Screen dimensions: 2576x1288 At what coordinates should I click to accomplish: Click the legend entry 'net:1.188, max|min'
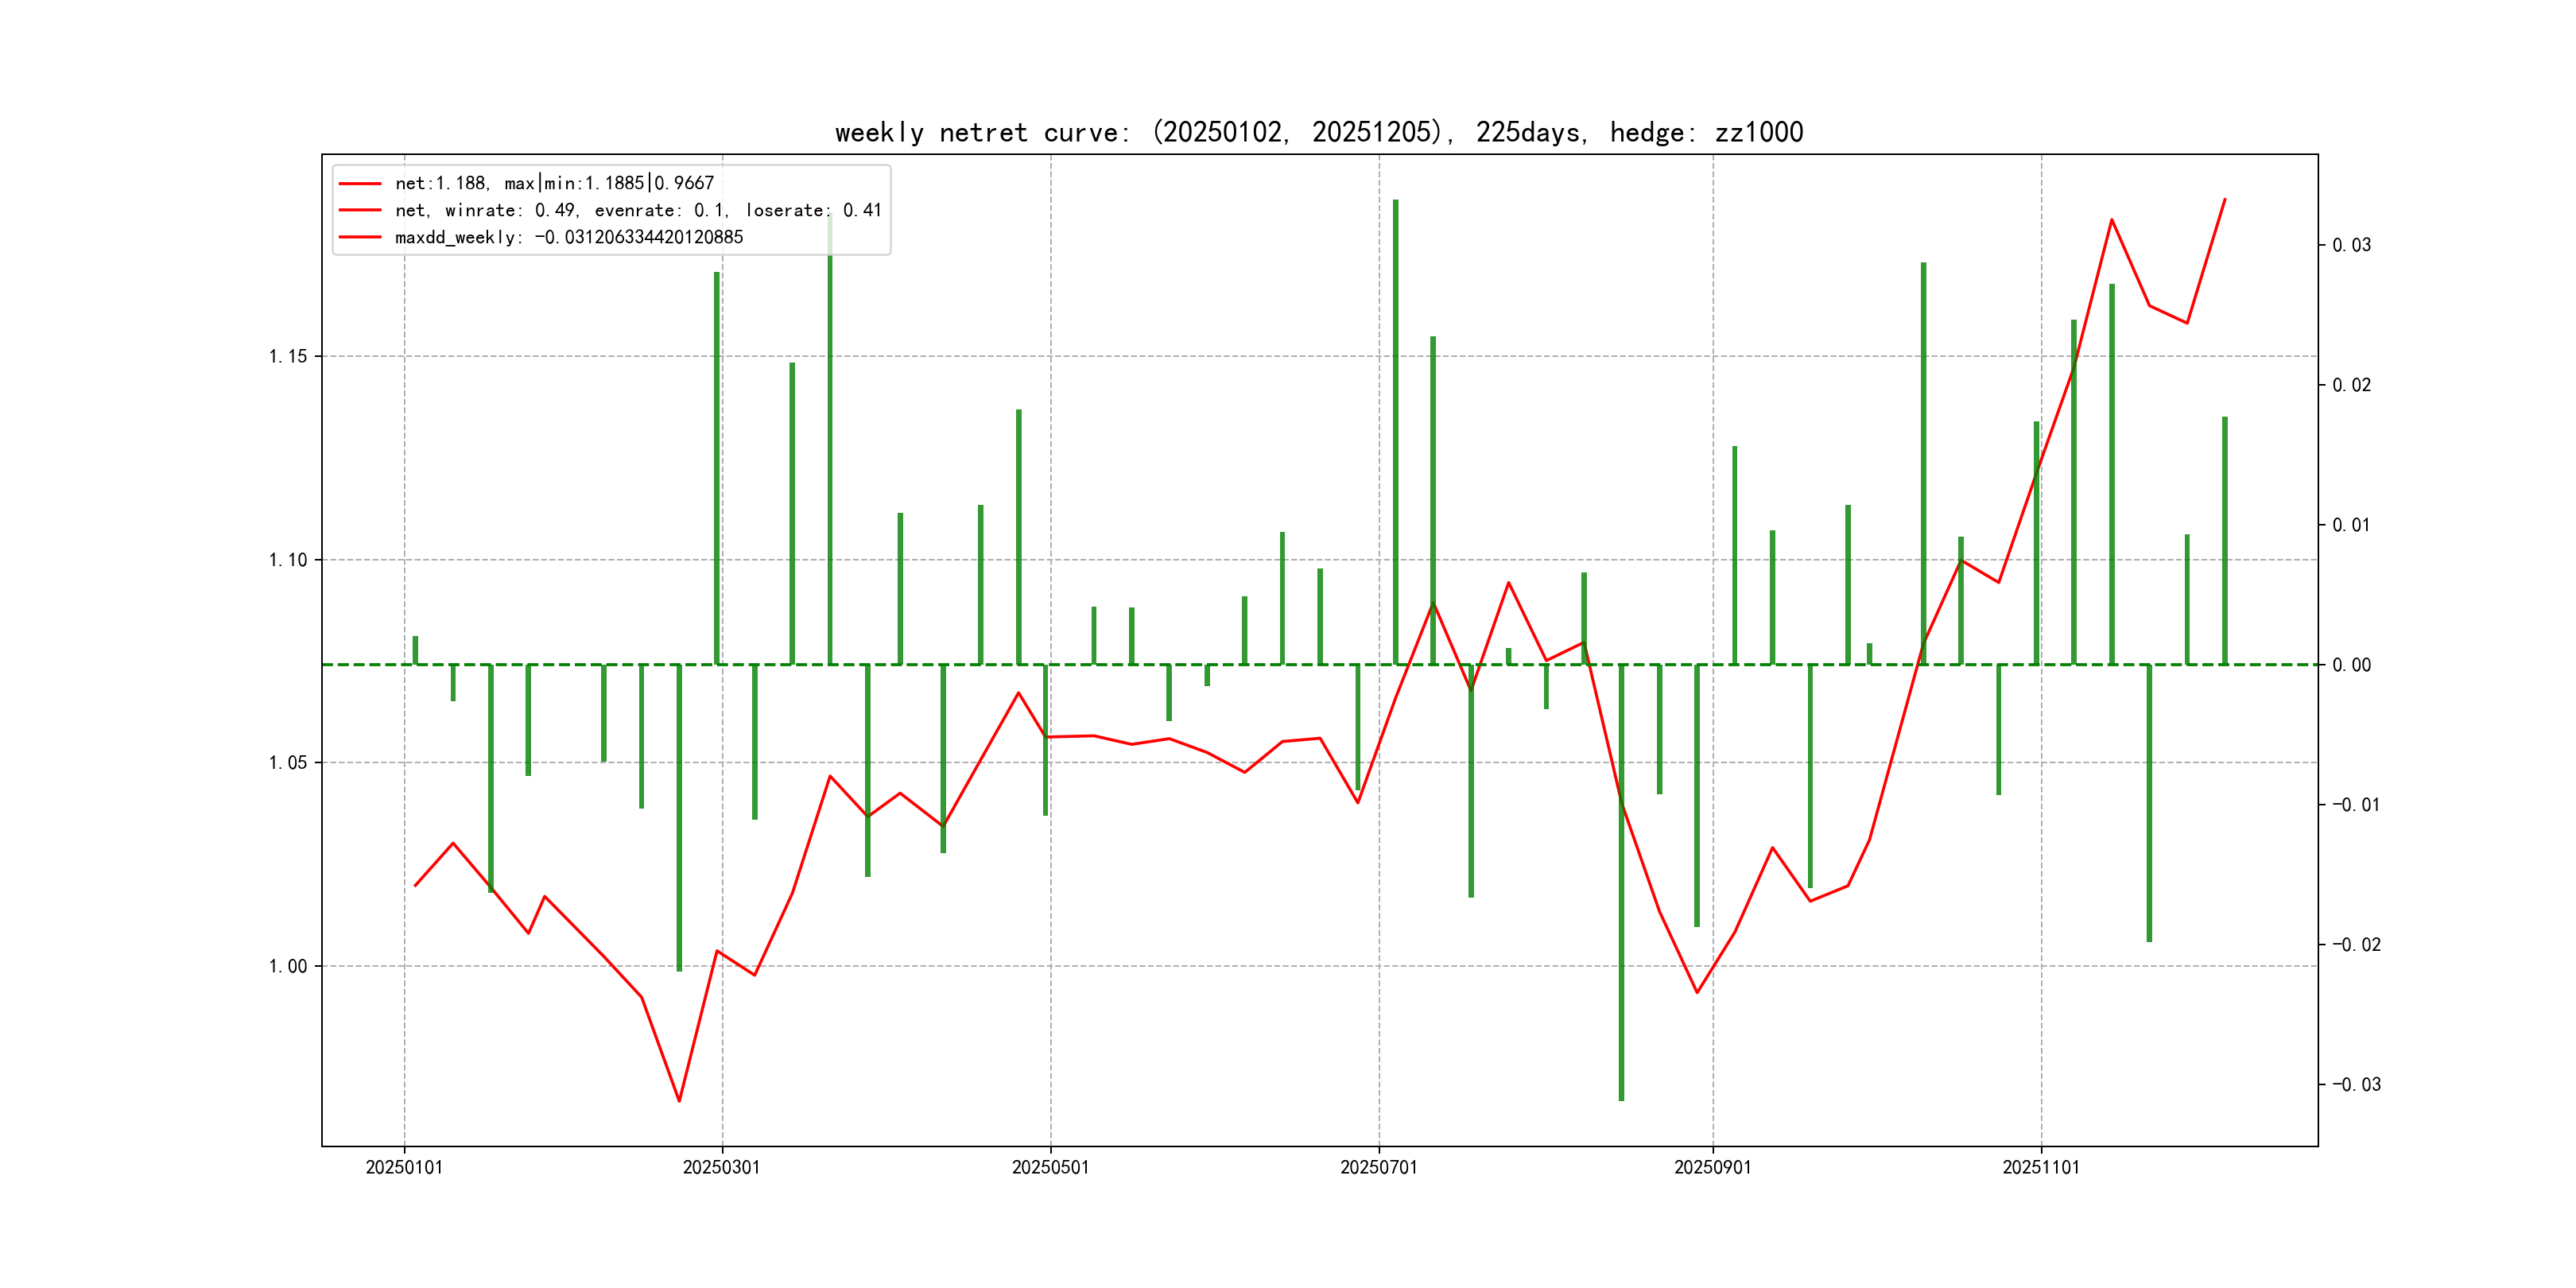[554, 183]
